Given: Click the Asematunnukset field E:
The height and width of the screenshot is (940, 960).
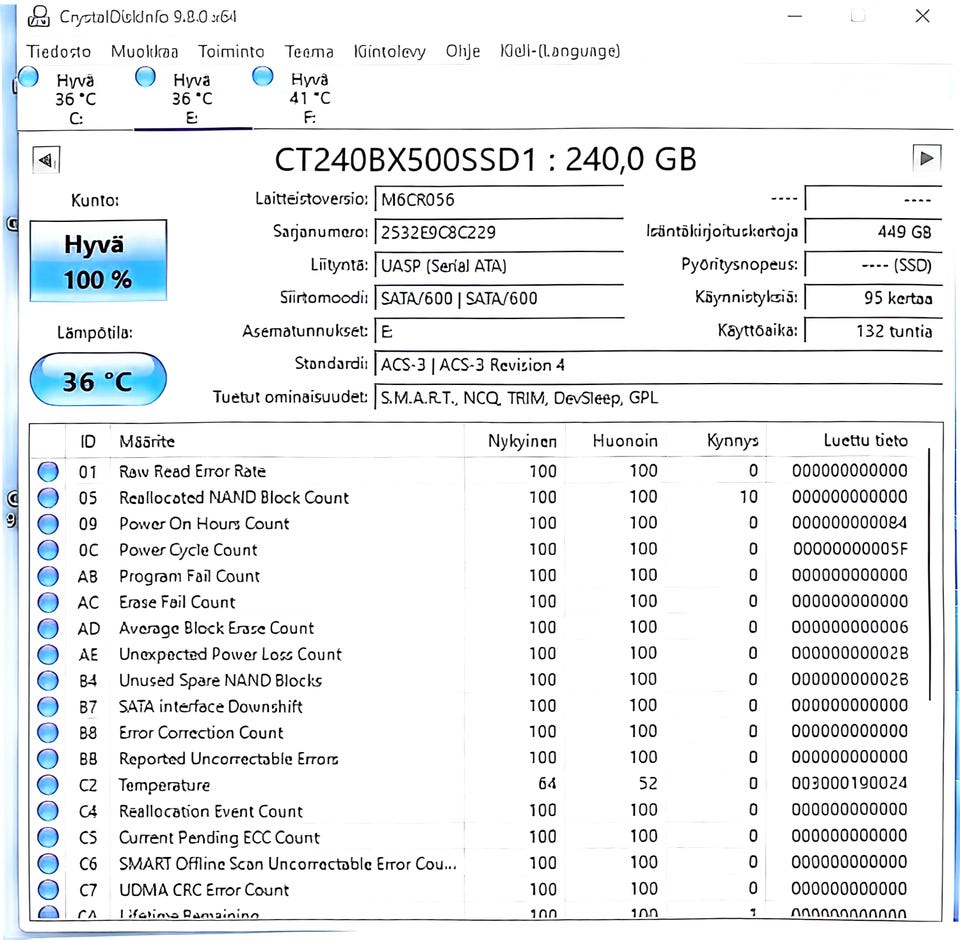Looking at the screenshot, I should 499,332.
